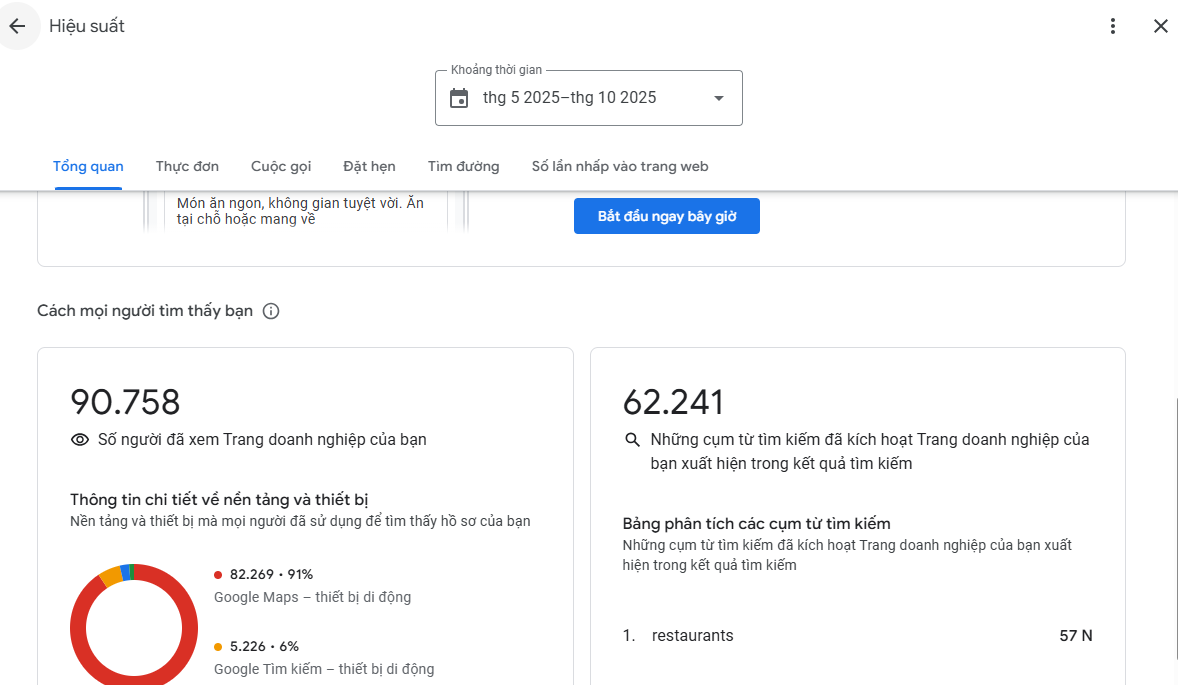
Task: Click the info icon beside Cách mọi người tìm thấy bạn
Action: coord(271,311)
